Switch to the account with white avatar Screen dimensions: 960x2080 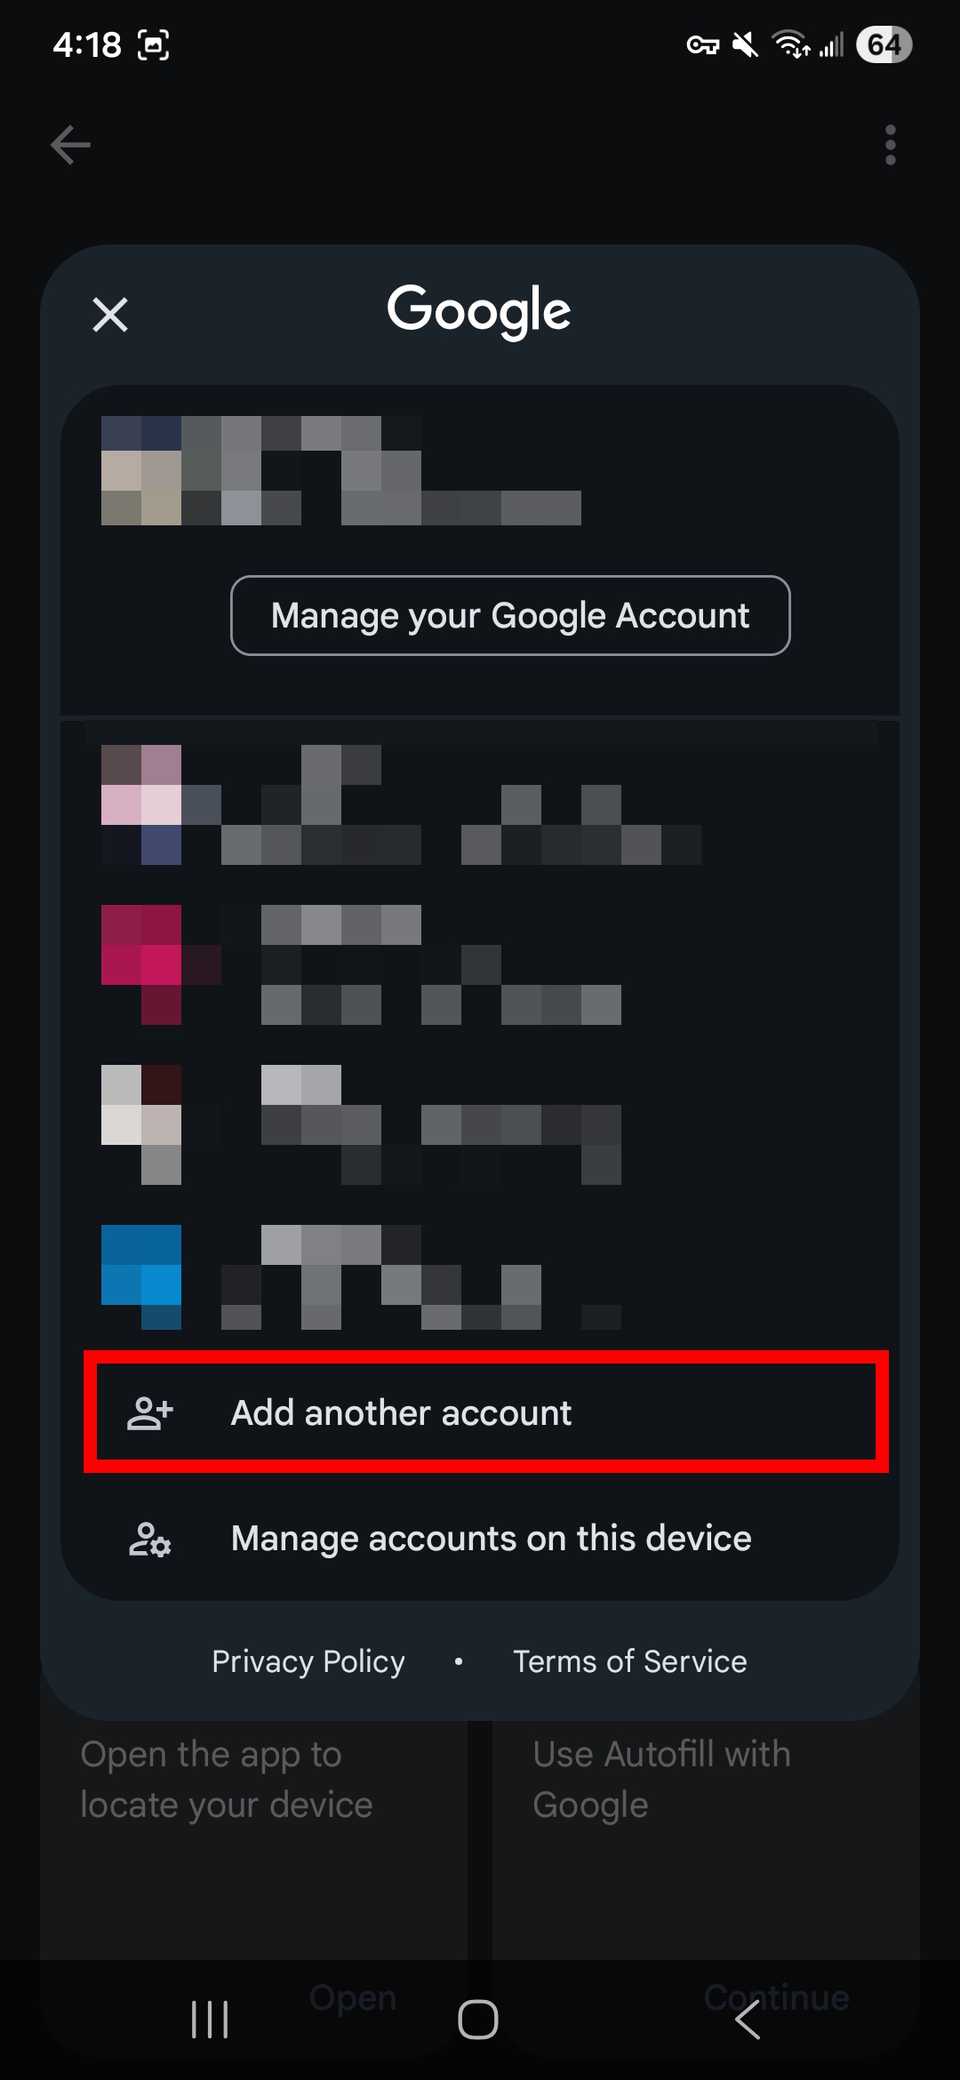(x=480, y=1124)
